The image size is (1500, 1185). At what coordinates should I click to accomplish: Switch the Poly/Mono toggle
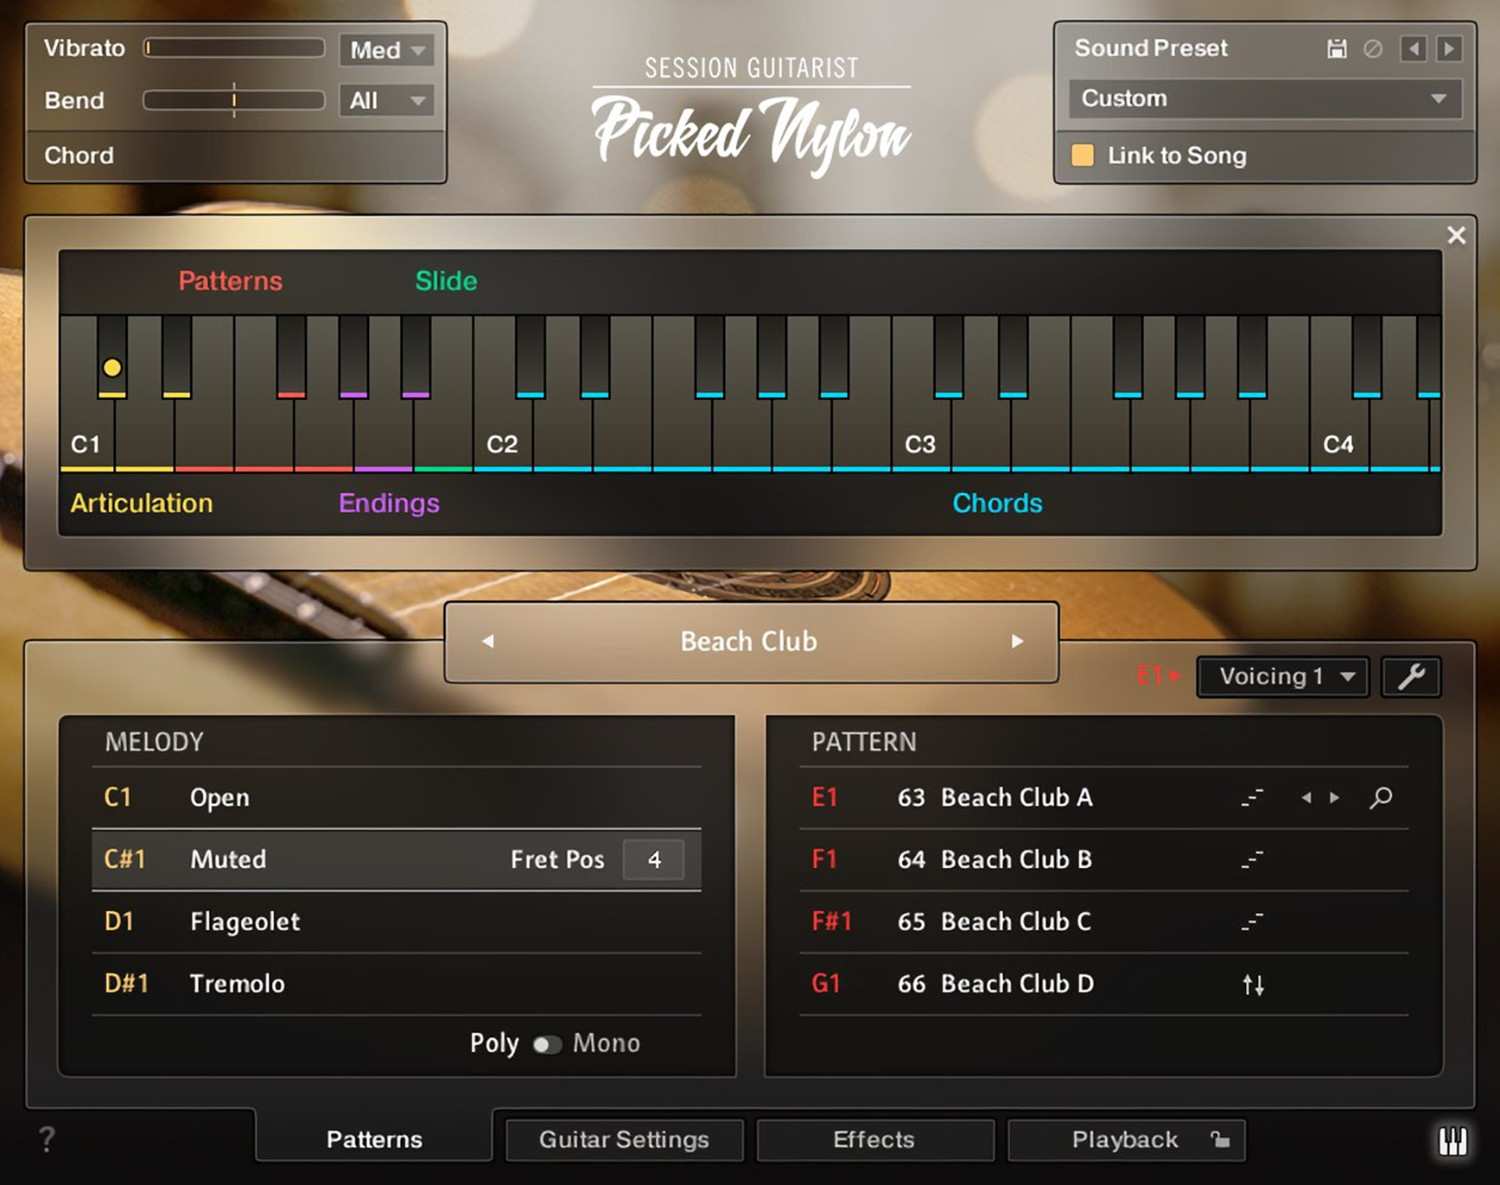coord(547,1044)
